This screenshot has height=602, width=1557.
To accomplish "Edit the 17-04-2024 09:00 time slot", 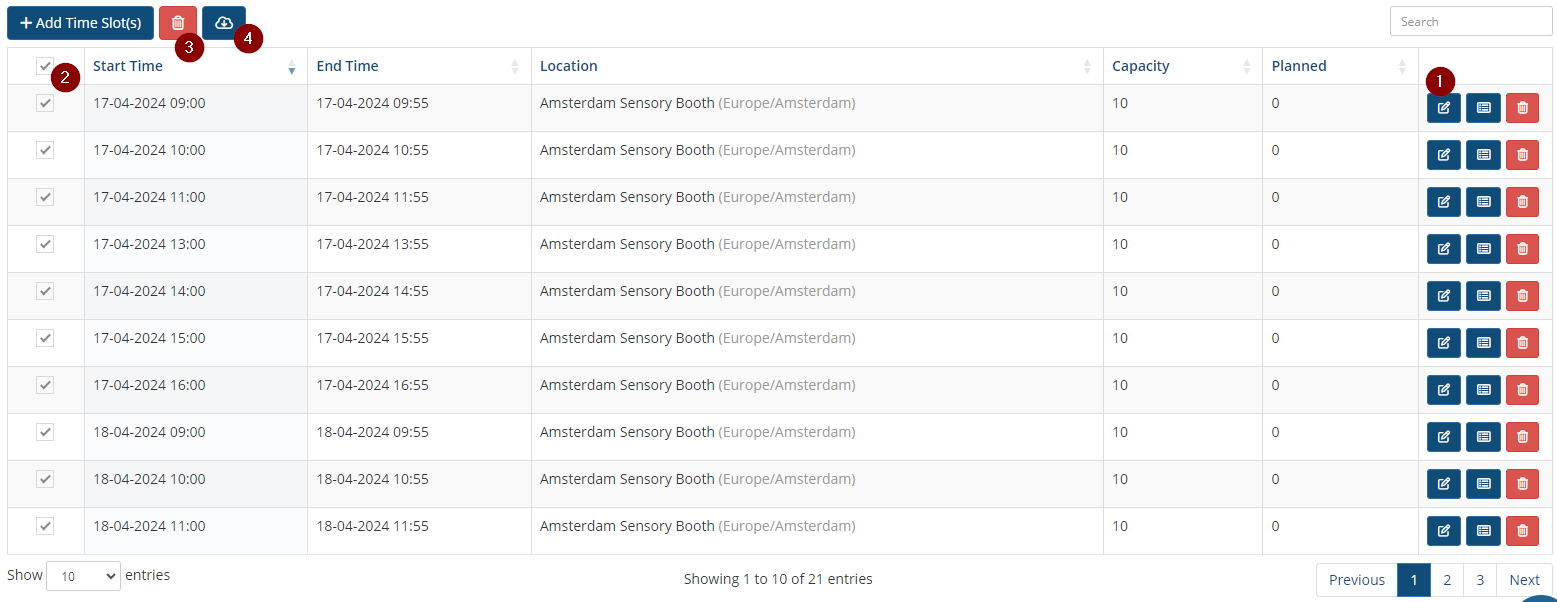I will [x=1443, y=108].
